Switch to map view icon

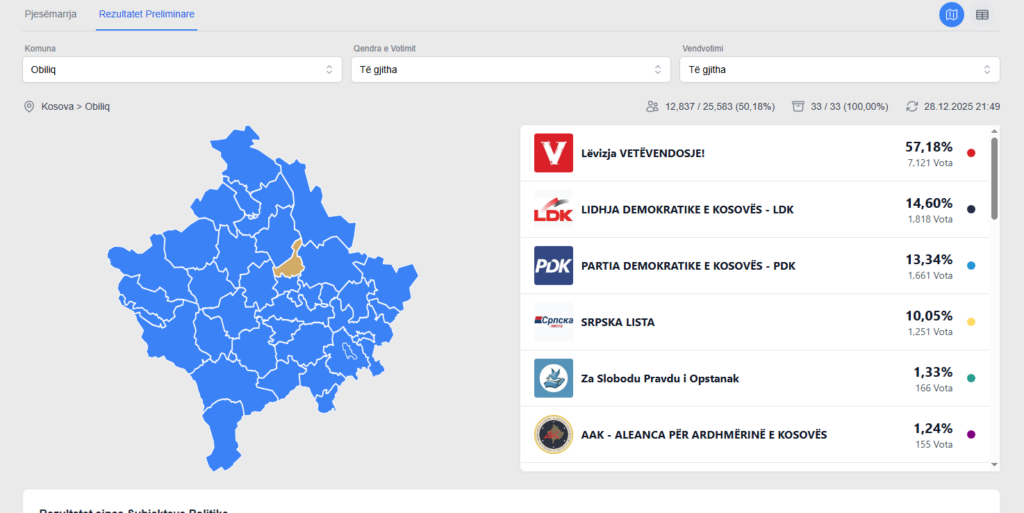(952, 15)
